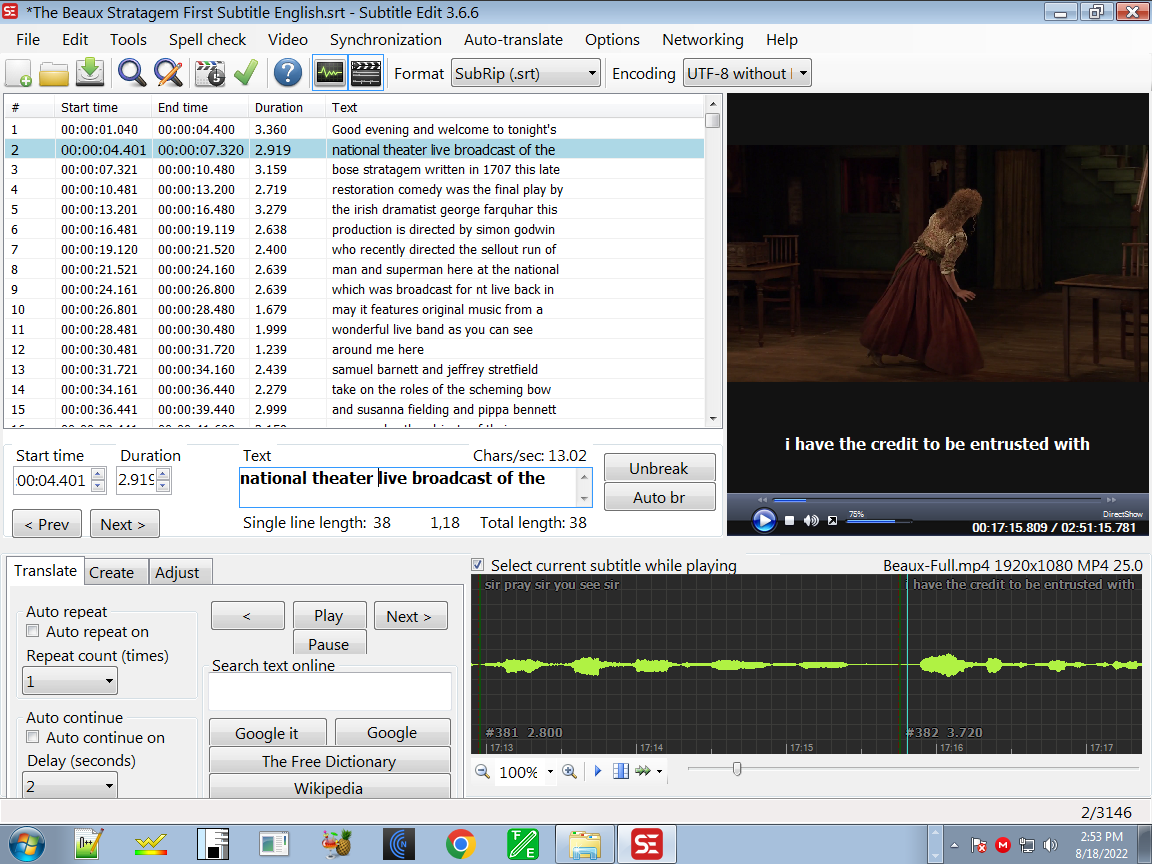Click the Duration column header
This screenshot has height=864, width=1152.
287,107
